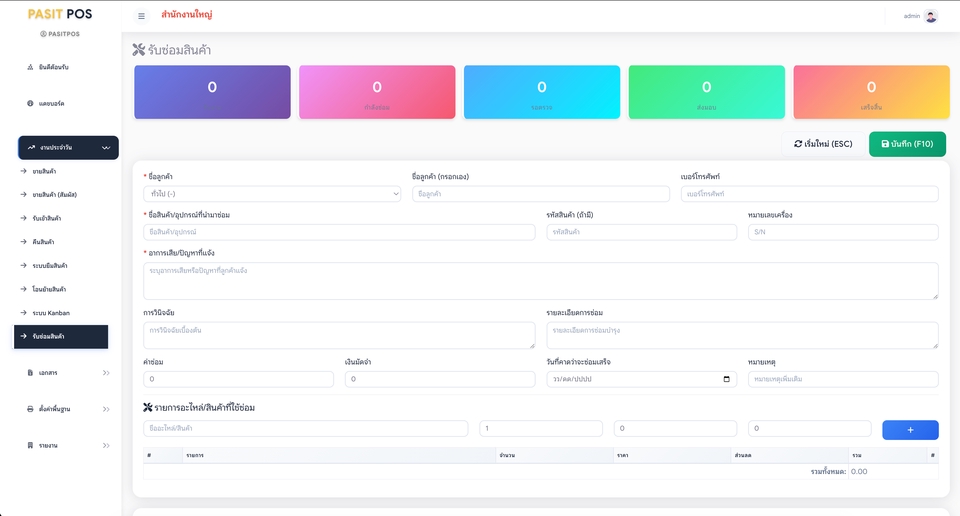The image size is (960, 516).
Task: Click the basic settings (ตั้งค่าพื้นฐาน) printer icon
Action: (30, 408)
